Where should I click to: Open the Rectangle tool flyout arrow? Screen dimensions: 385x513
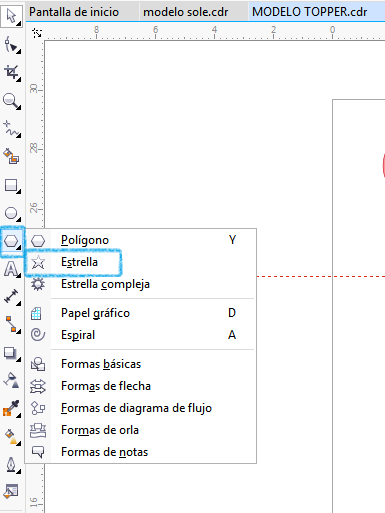coord(19,192)
